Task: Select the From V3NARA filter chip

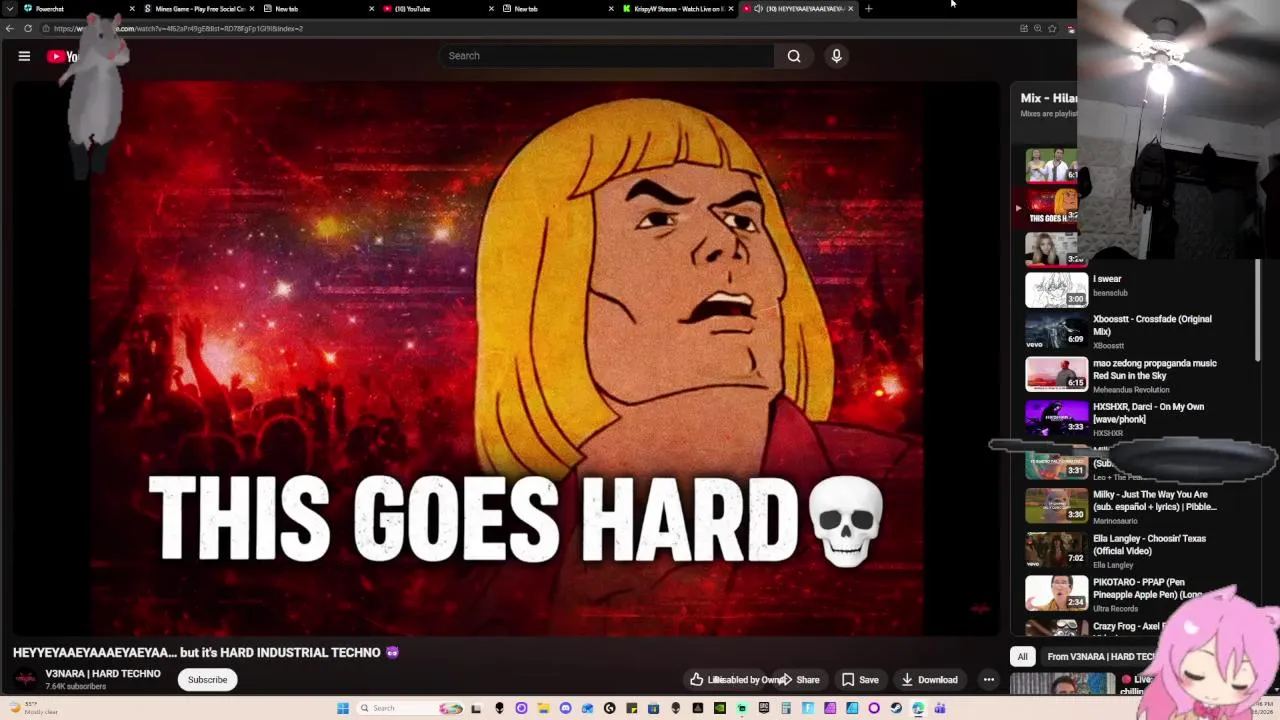Action: coord(1100,657)
